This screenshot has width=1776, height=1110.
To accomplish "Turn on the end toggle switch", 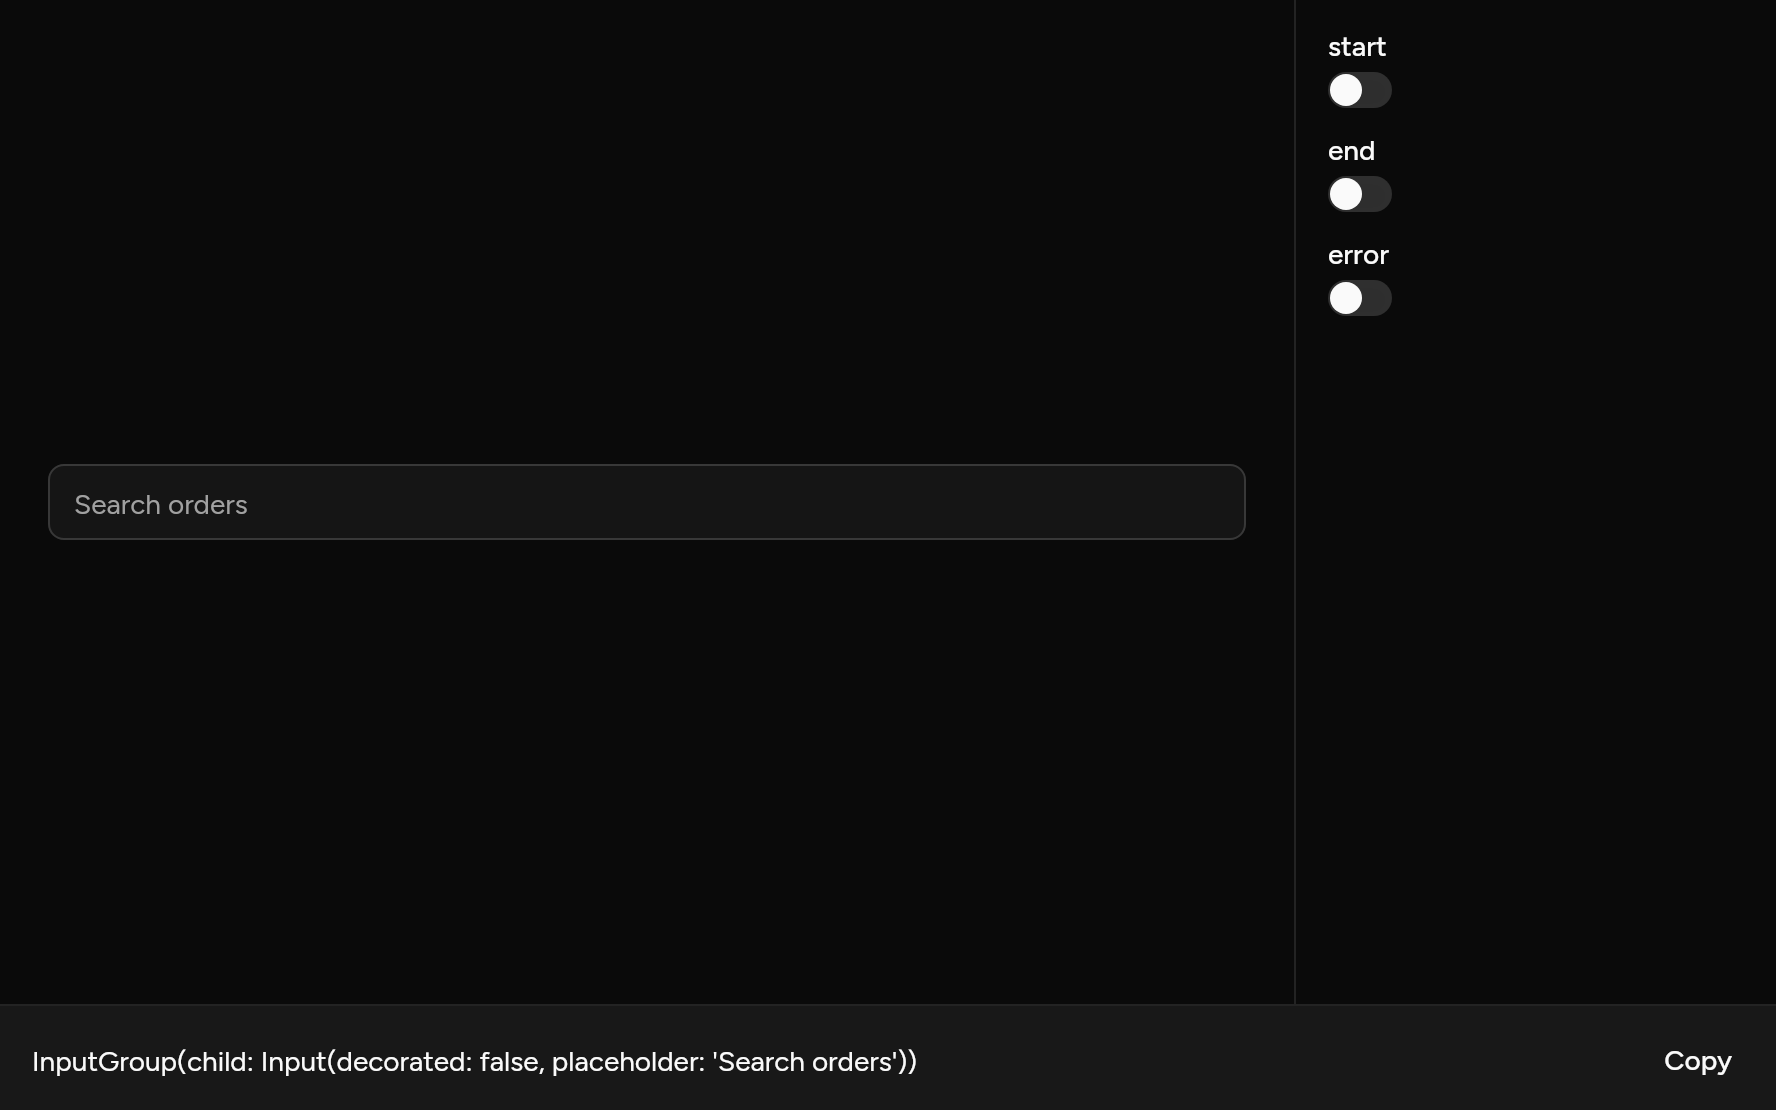I will [x=1359, y=194].
